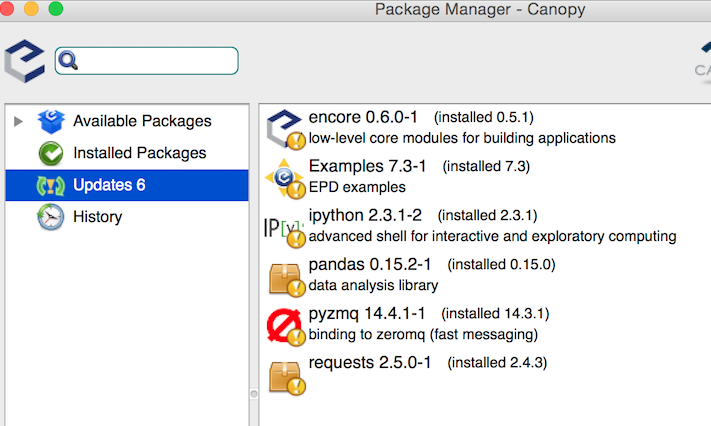Click the Available Packages box icon
711x426 pixels.
pyautogui.click(x=51, y=121)
